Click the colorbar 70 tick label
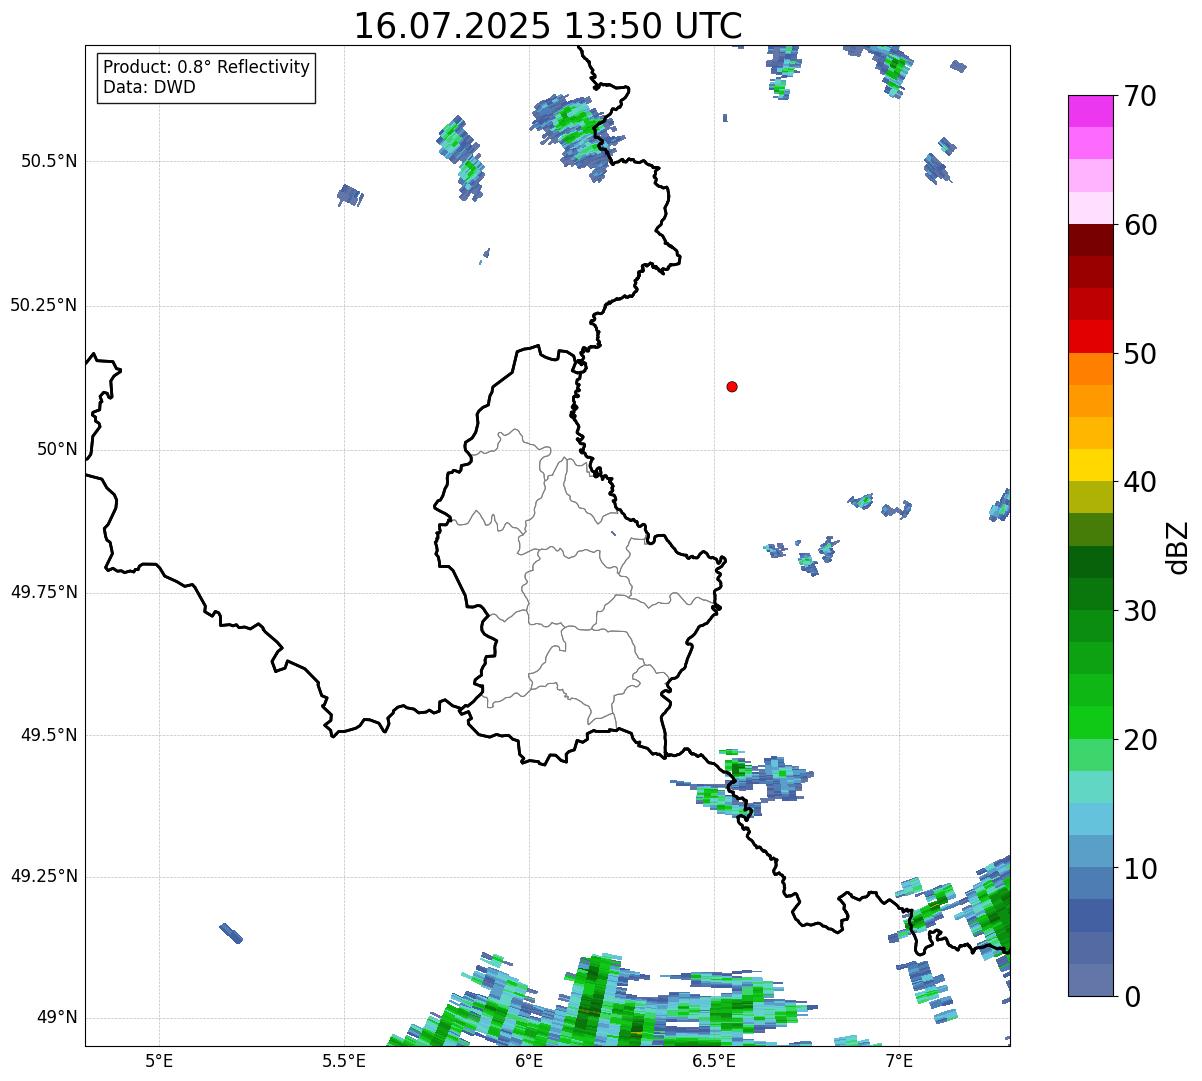Screen dimensions: 1202x1081 [x=1140, y=96]
